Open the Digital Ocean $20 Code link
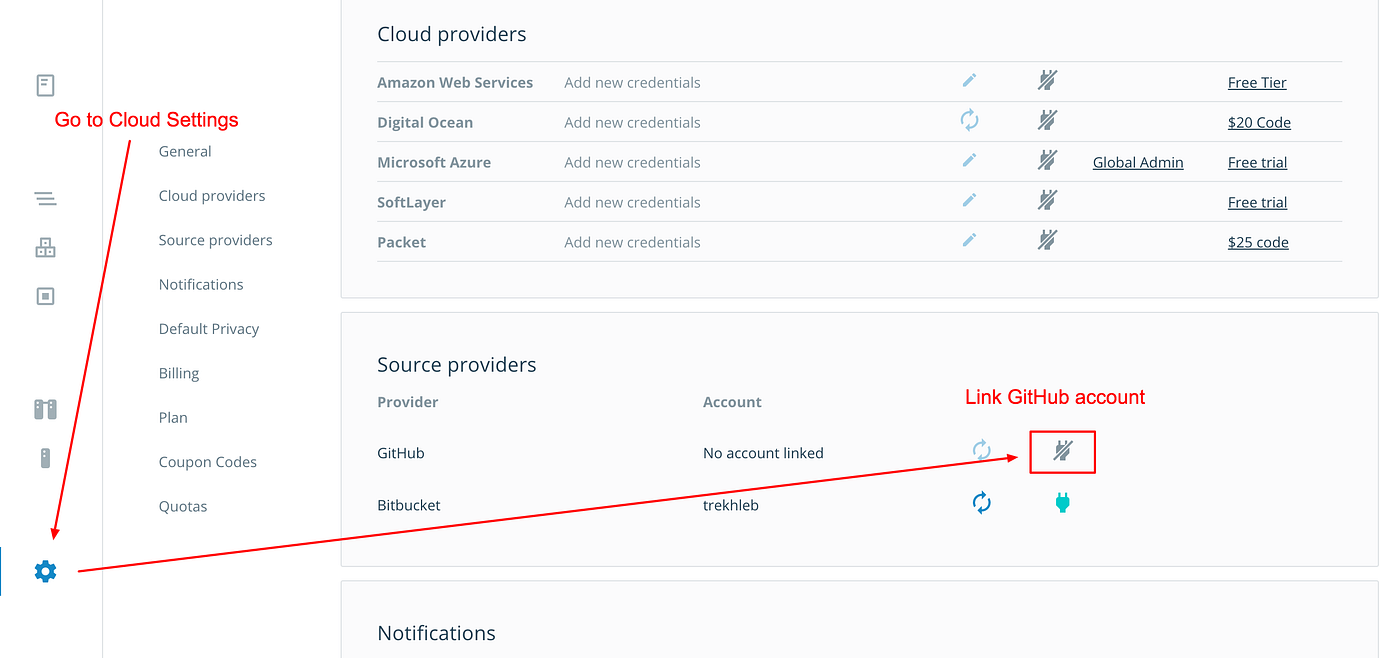 pyautogui.click(x=1259, y=123)
